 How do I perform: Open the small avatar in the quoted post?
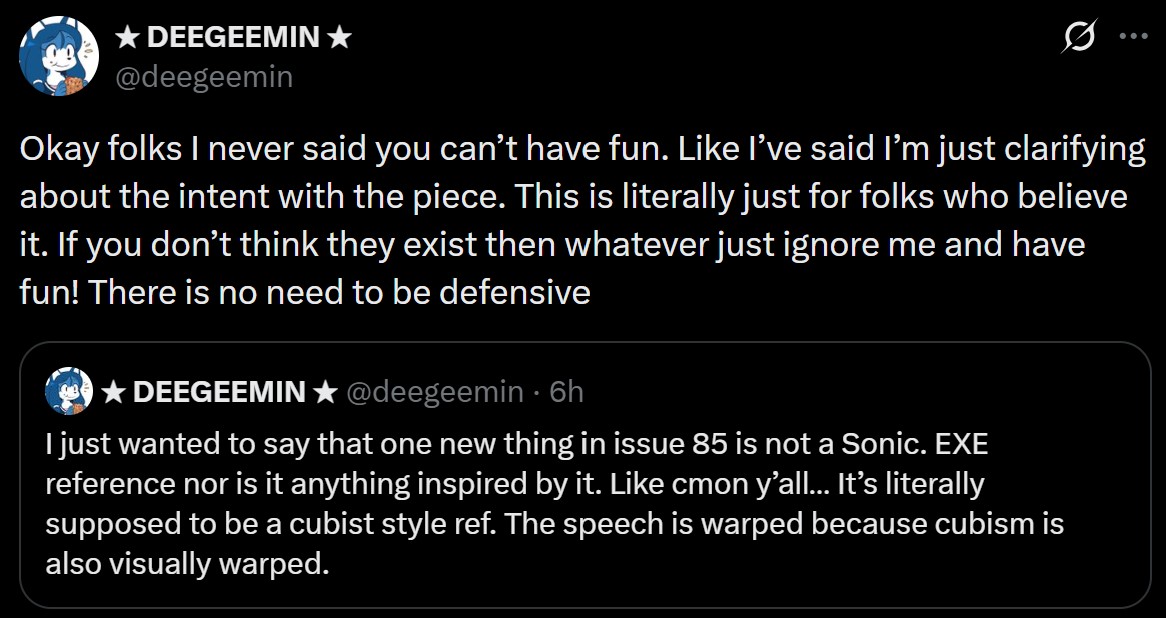69,391
